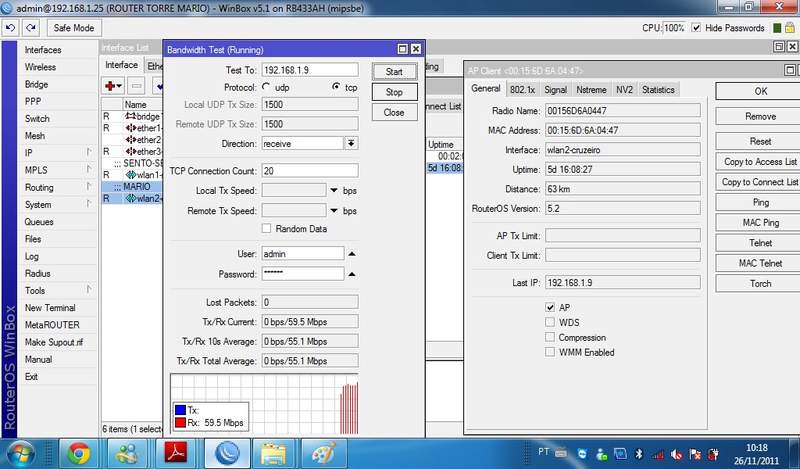Toggle the Random Data checkbox
The image size is (800, 469).
tap(266, 228)
